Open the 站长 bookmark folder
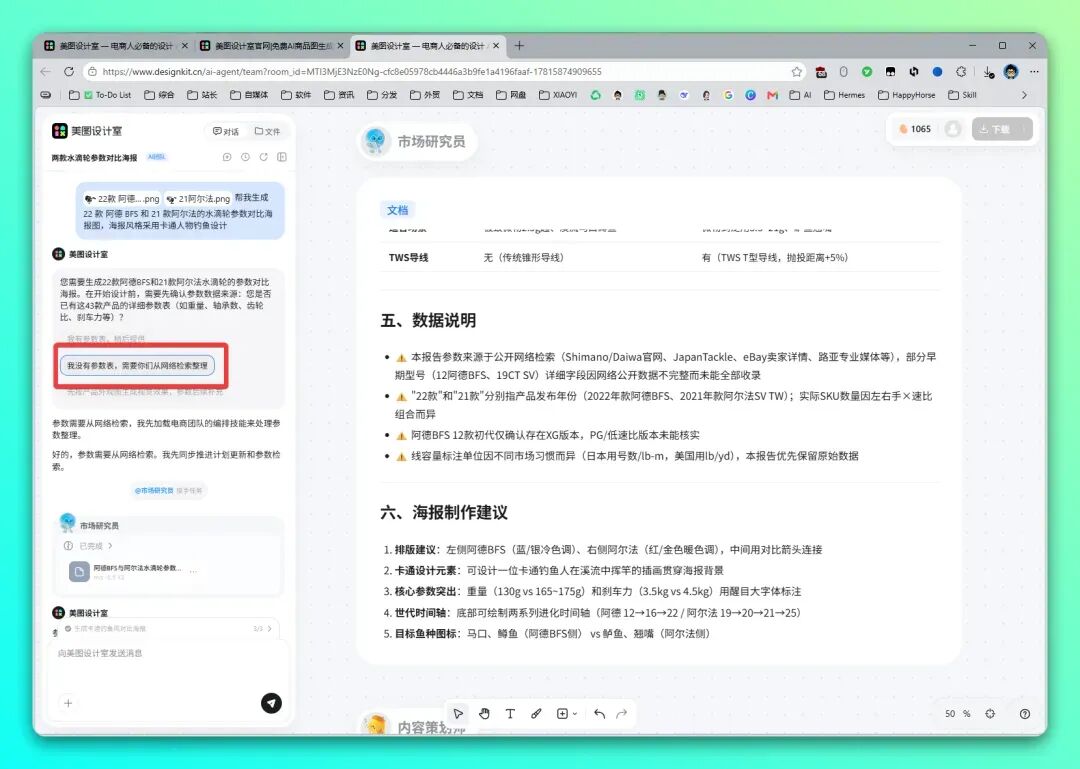 coord(202,95)
